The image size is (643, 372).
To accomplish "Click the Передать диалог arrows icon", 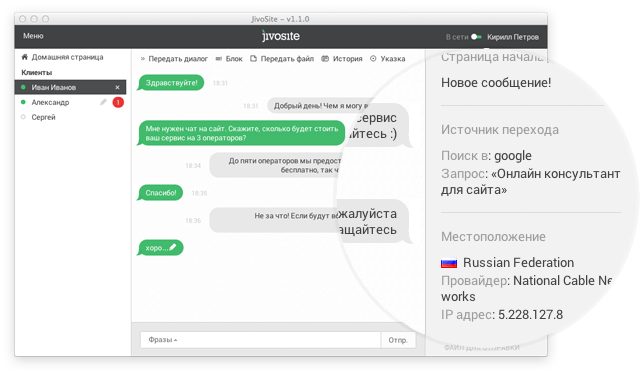I will point(143,59).
